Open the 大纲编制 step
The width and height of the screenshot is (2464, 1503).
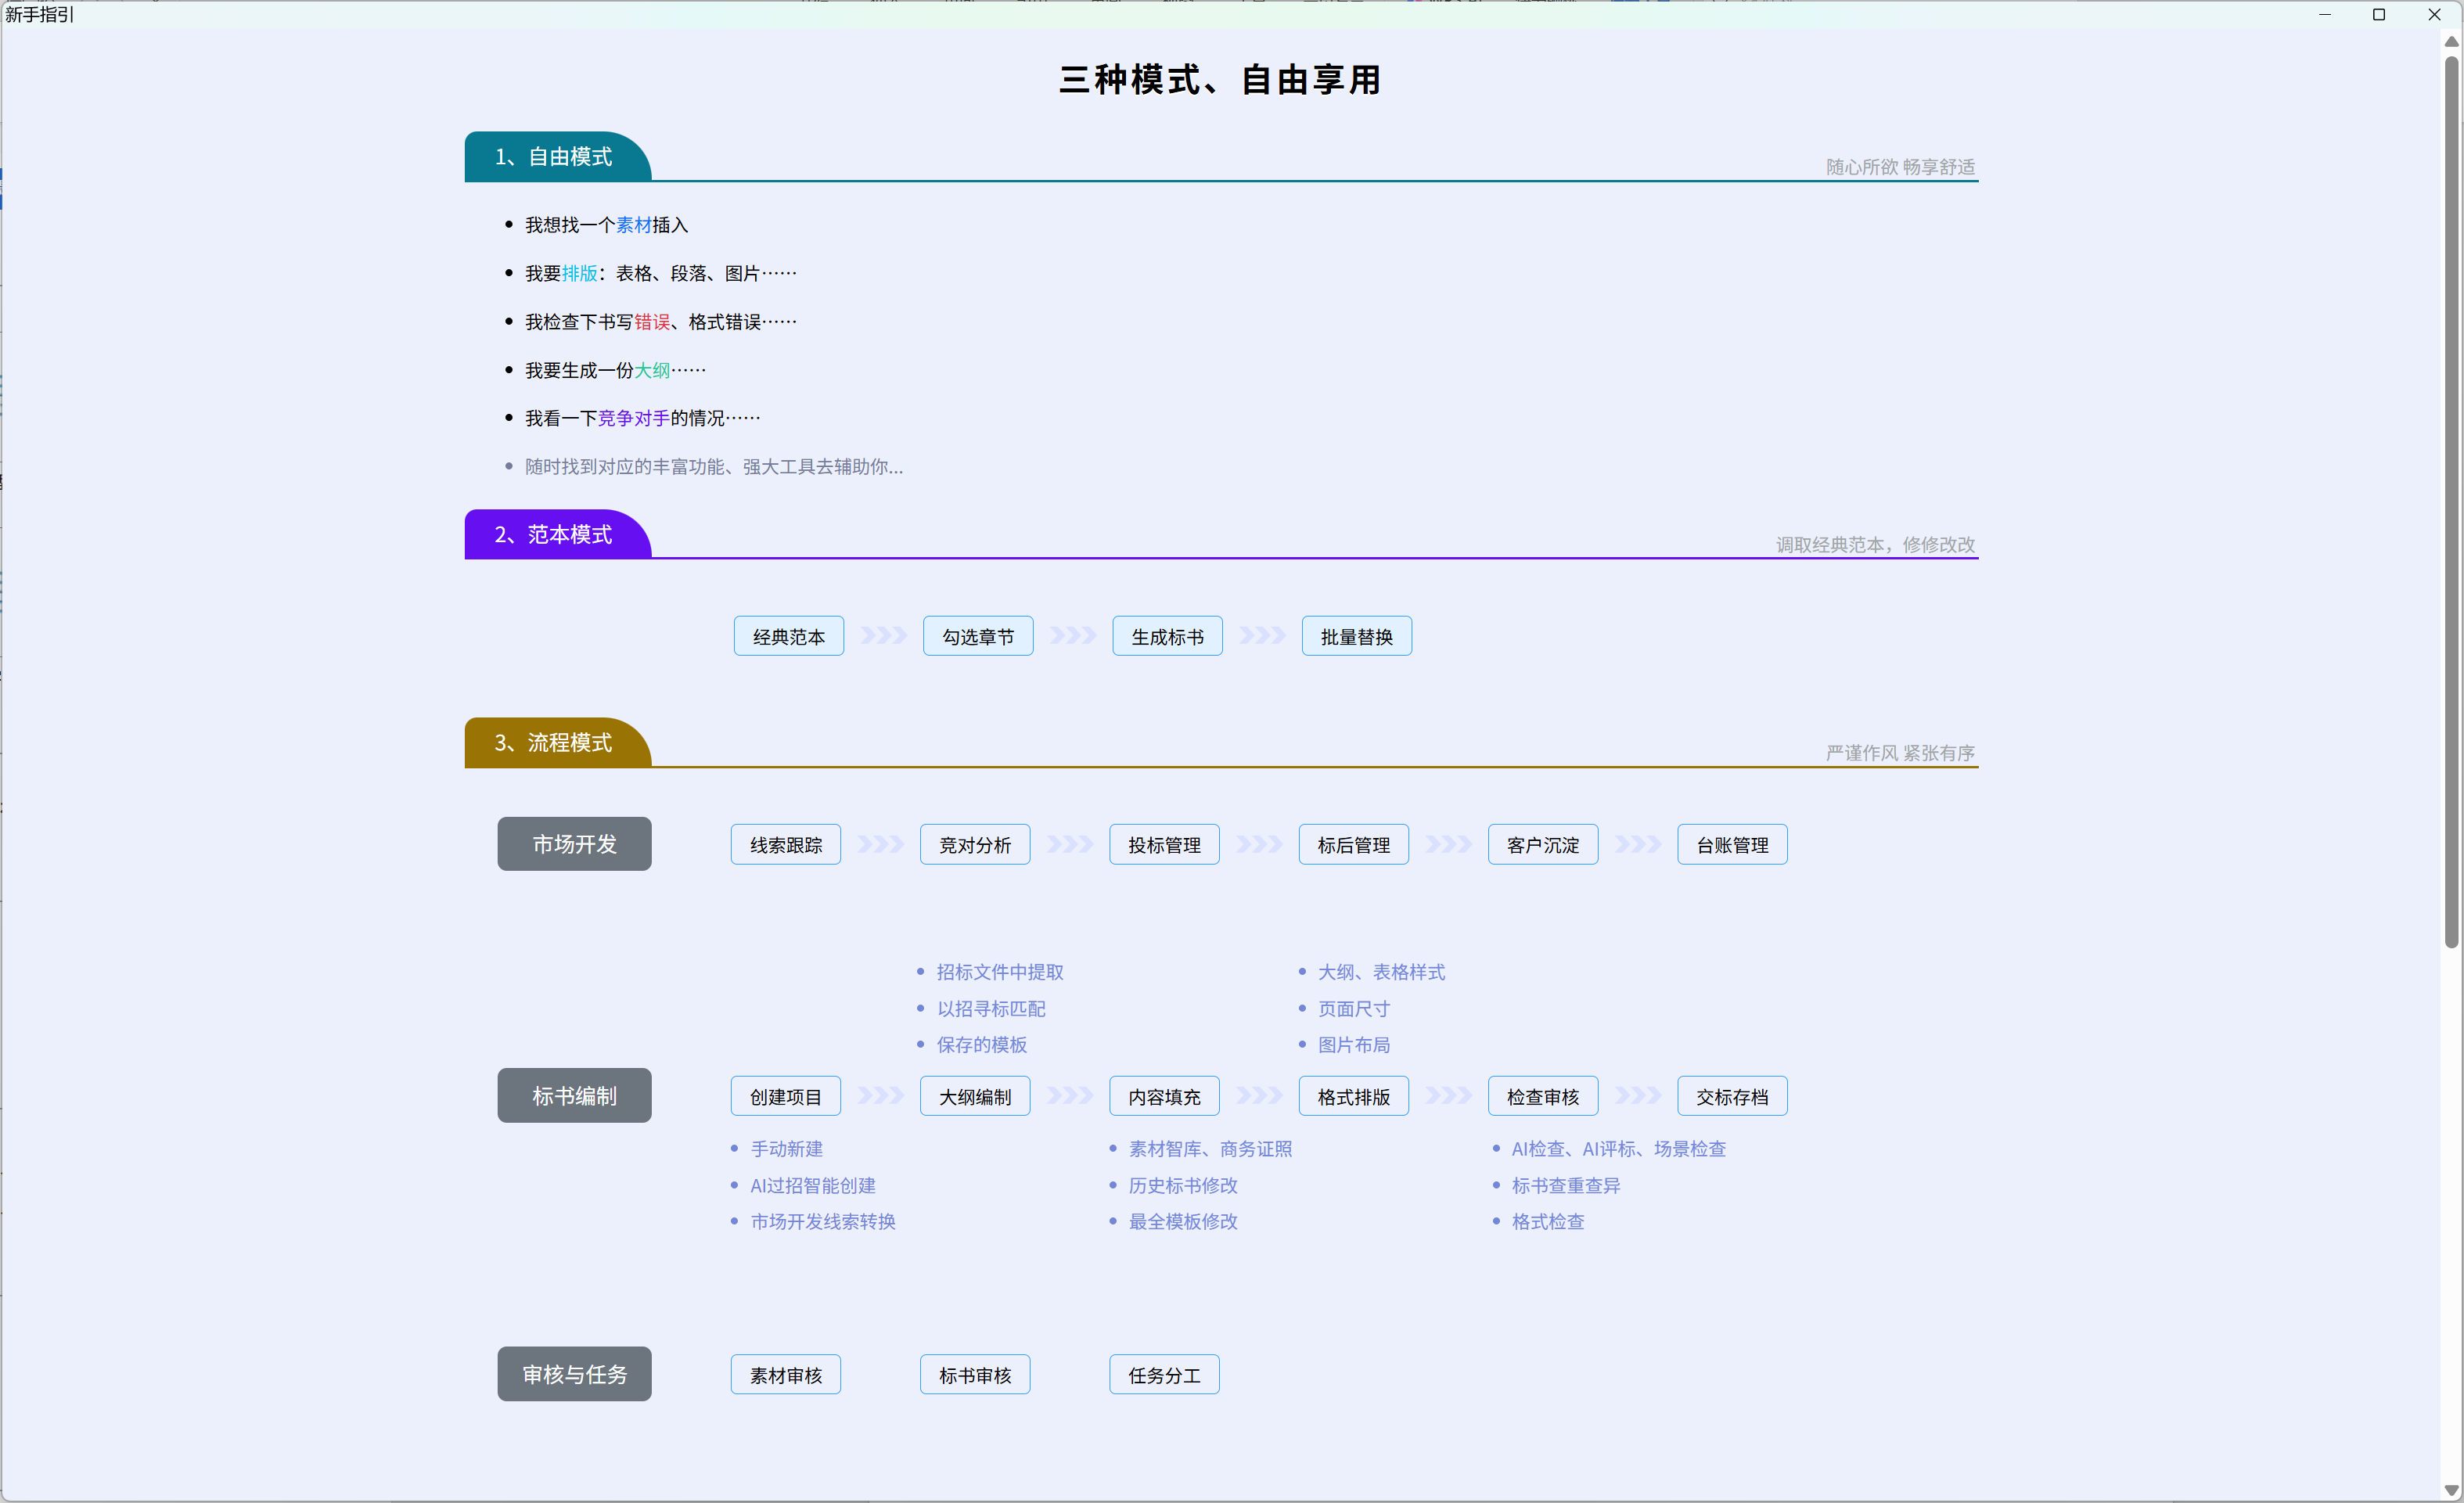pos(974,1097)
